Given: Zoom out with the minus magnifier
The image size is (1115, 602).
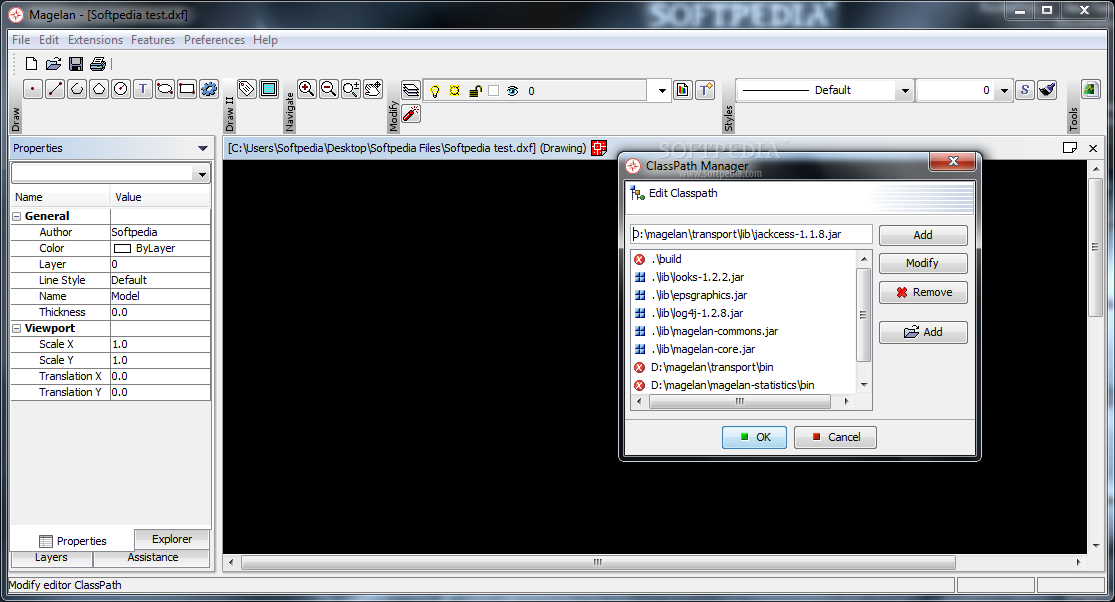Looking at the screenshot, I should [x=329, y=89].
